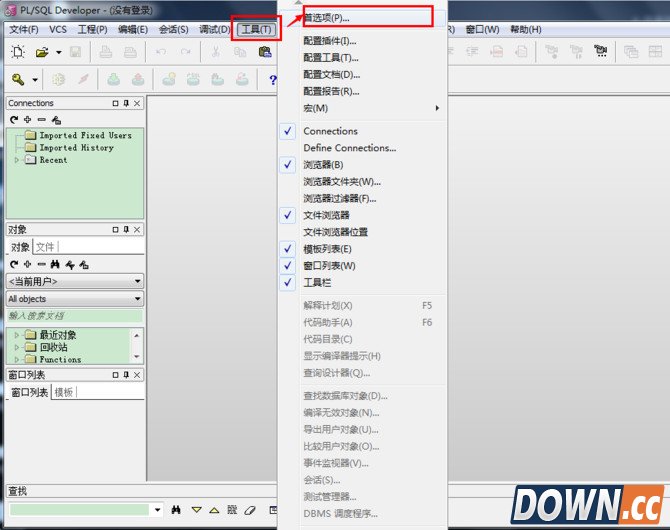
Task: Open the dropdown arrow beside the key icon
Action: (35, 80)
